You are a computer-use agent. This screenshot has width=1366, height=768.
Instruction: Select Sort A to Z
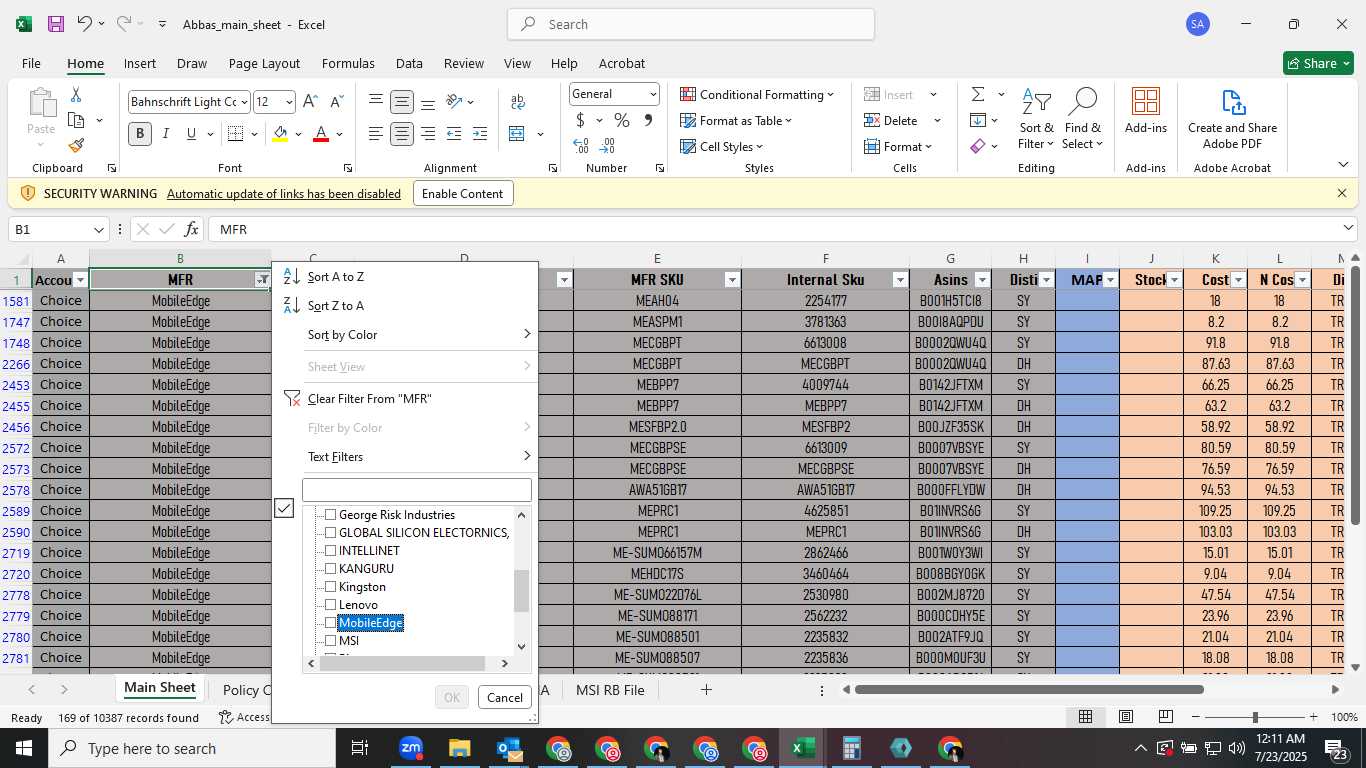(x=336, y=277)
